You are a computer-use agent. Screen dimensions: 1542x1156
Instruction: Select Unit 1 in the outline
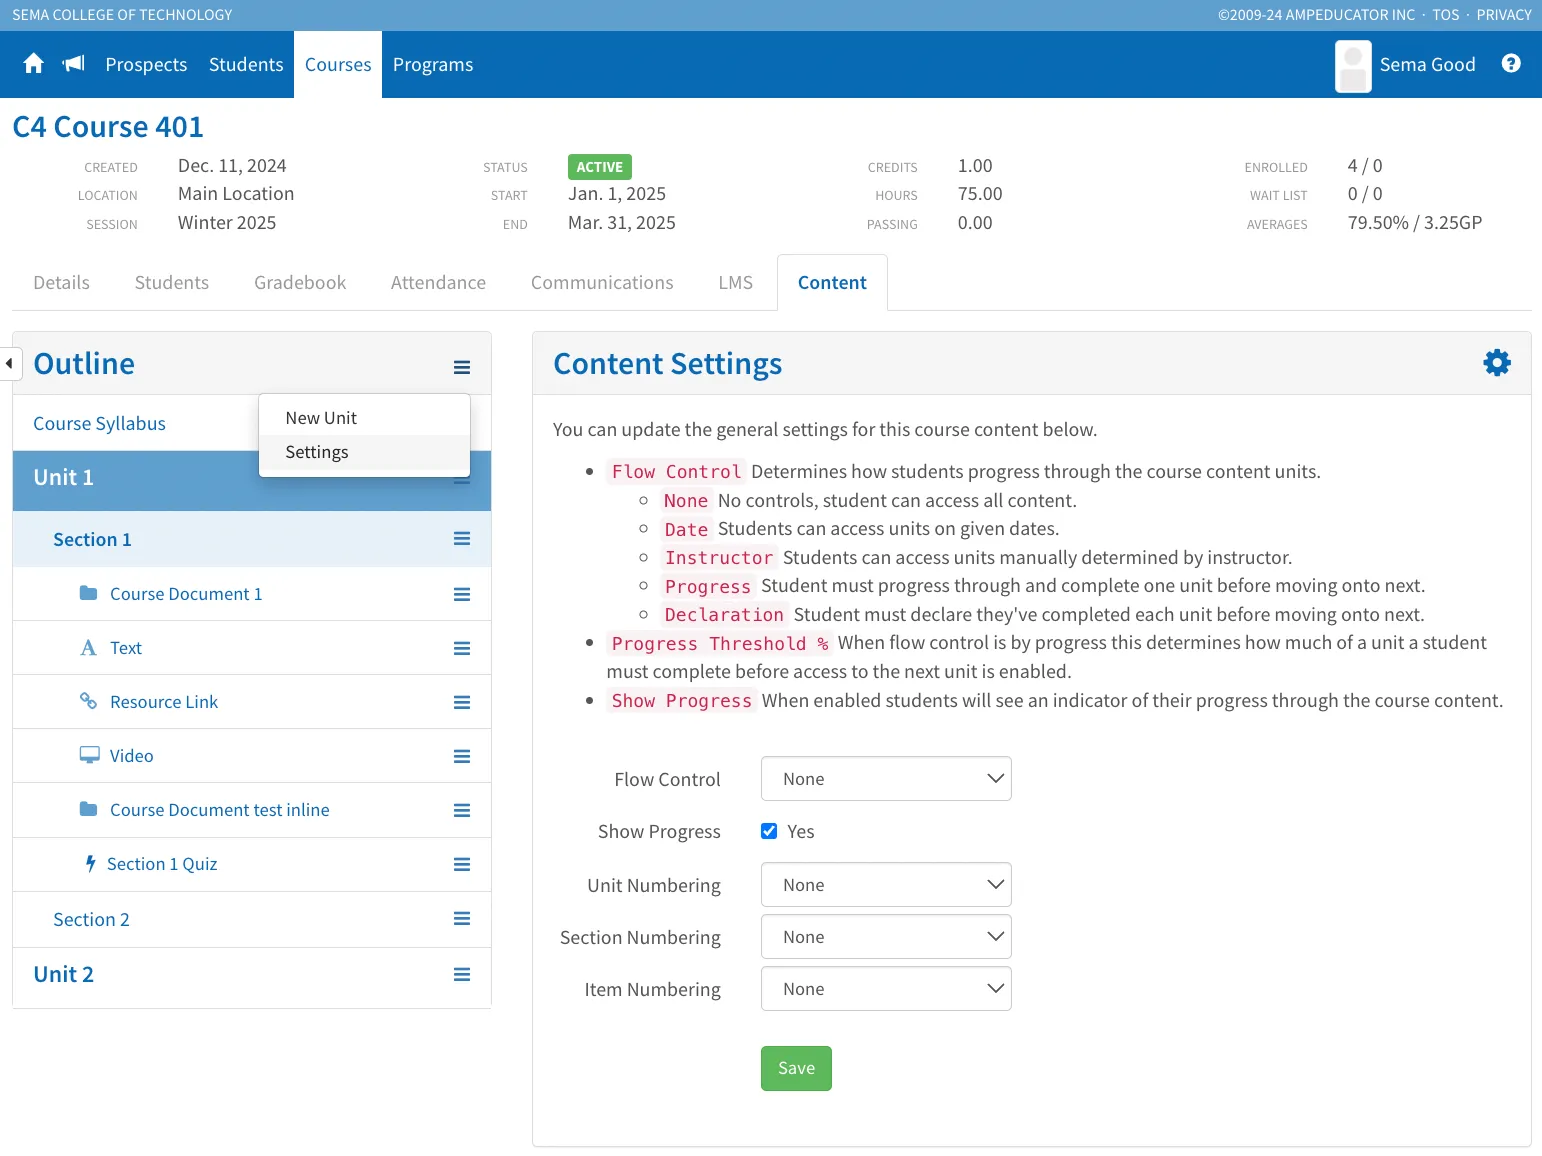(63, 478)
